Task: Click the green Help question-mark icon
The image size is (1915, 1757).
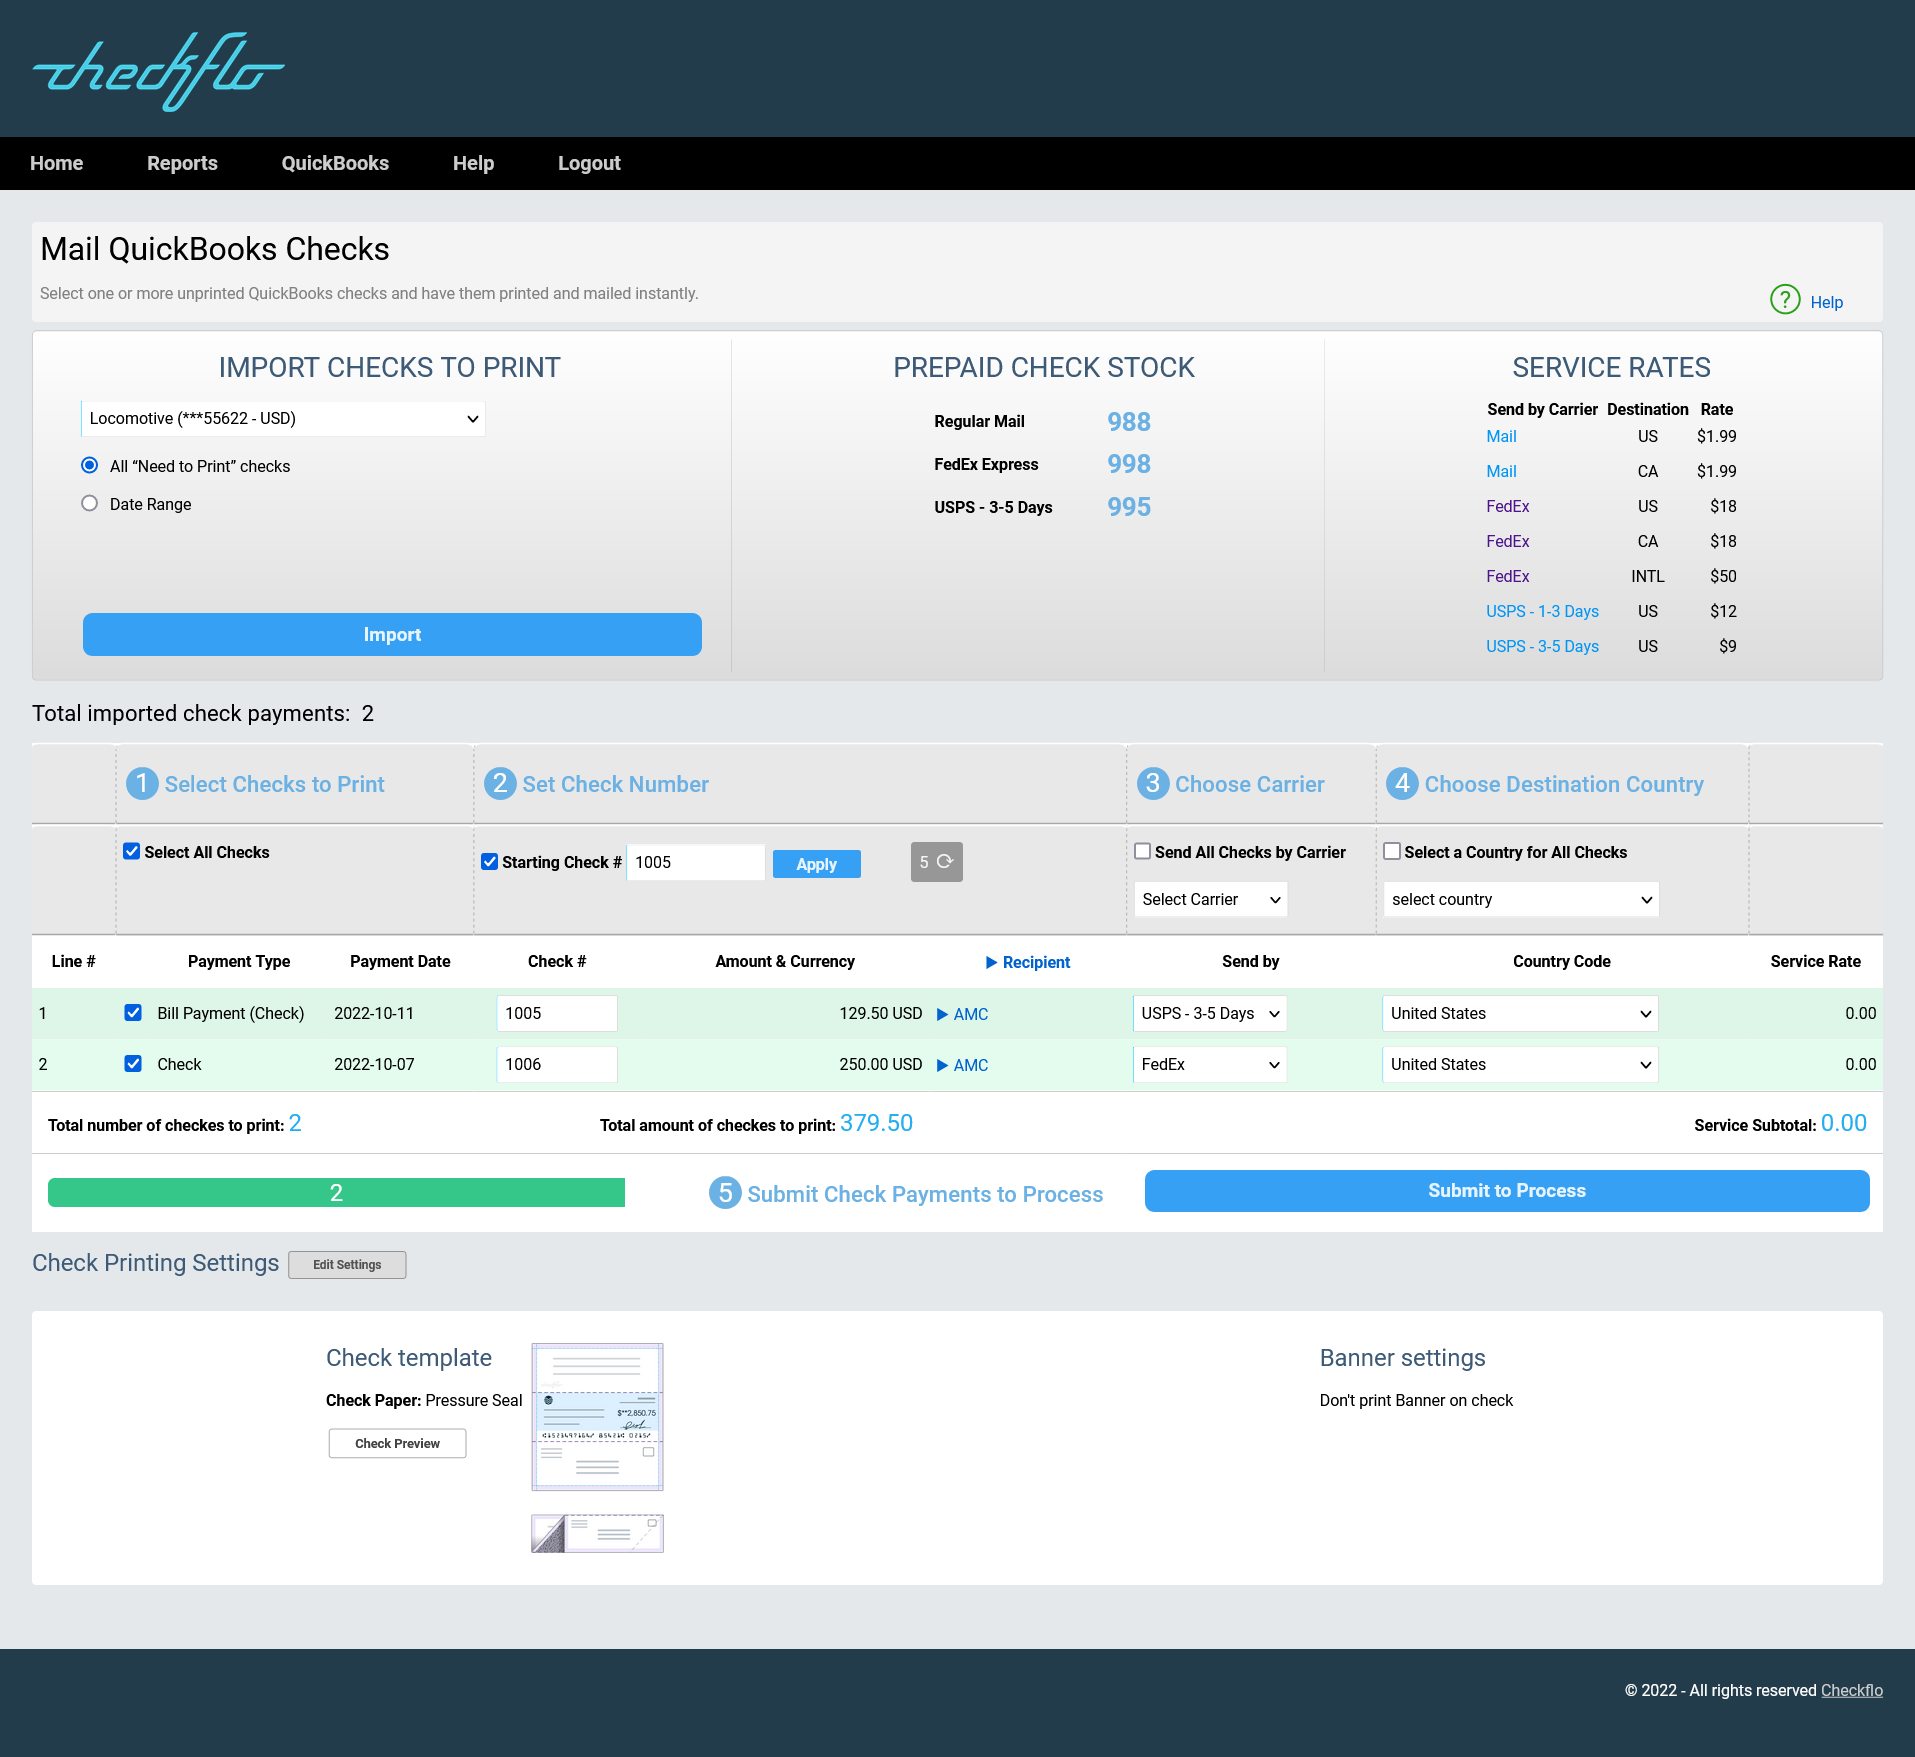Action: point(1785,299)
